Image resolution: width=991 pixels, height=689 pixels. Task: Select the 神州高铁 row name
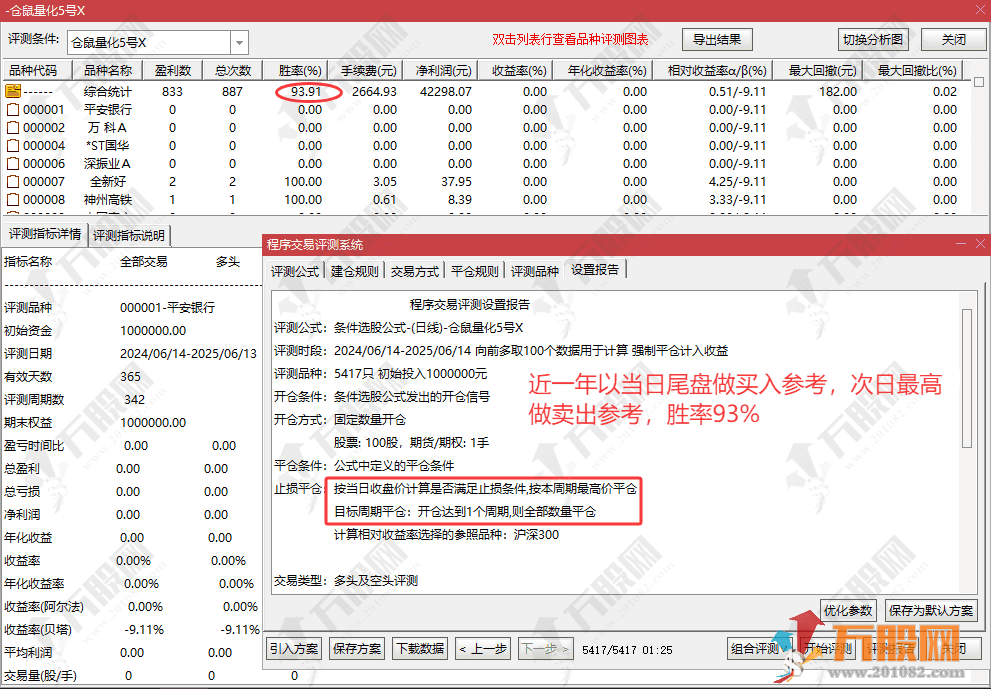pos(108,199)
